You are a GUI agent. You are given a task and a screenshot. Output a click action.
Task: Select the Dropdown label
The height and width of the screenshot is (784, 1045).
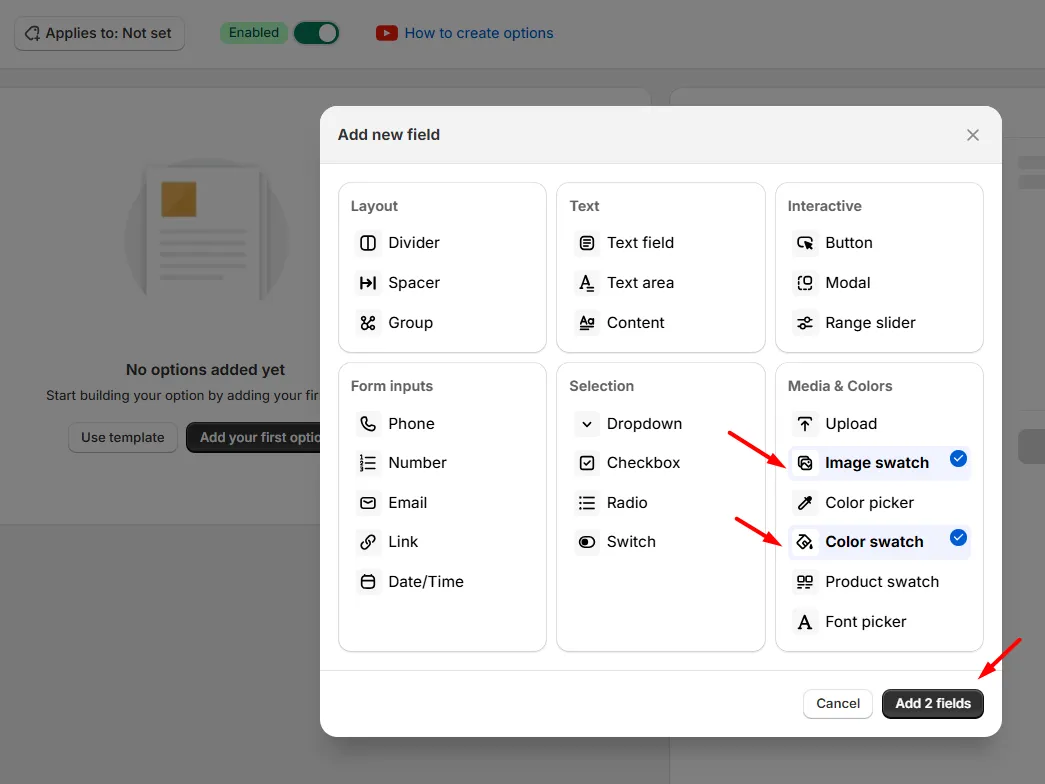[644, 423]
